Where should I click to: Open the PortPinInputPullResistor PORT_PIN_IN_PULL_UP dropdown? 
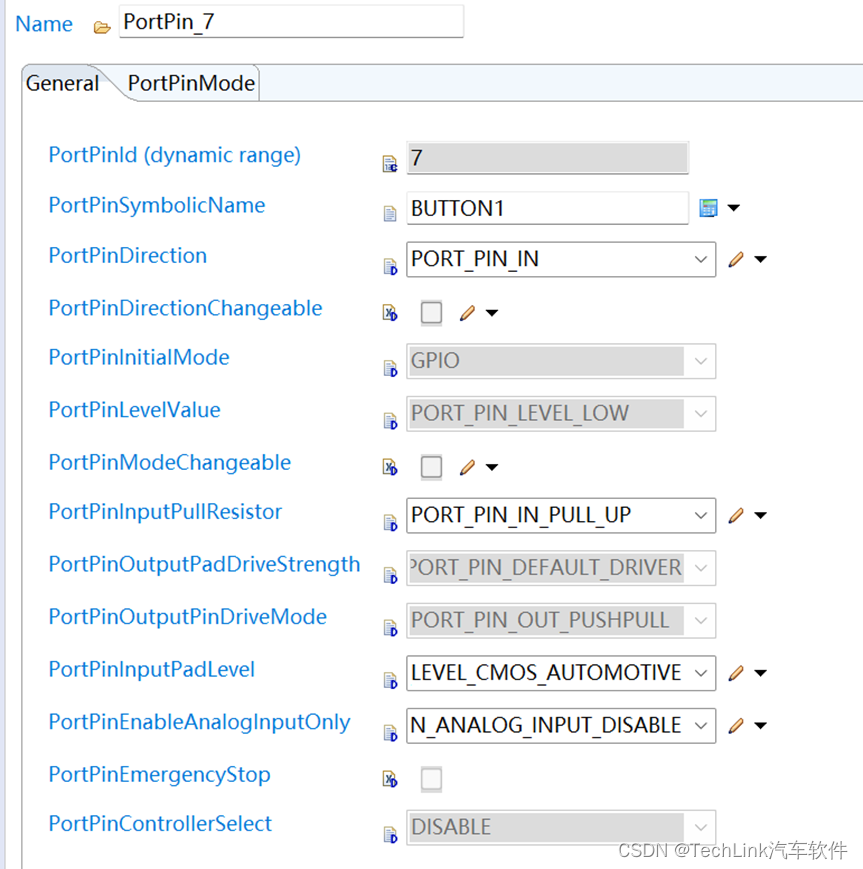point(561,515)
